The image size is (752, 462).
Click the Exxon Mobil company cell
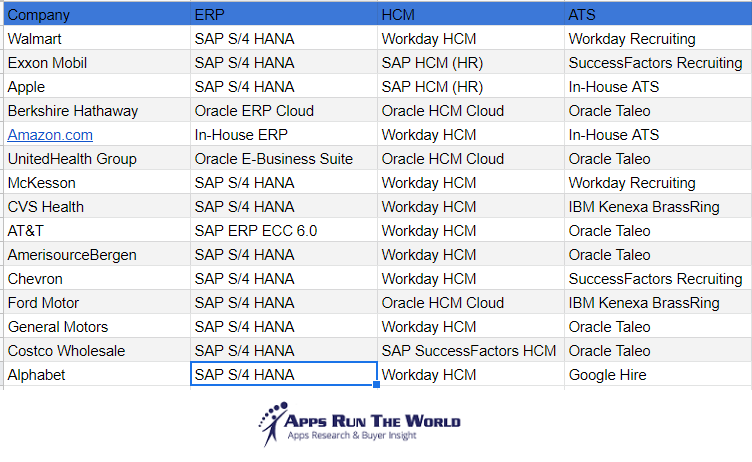(x=97, y=62)
